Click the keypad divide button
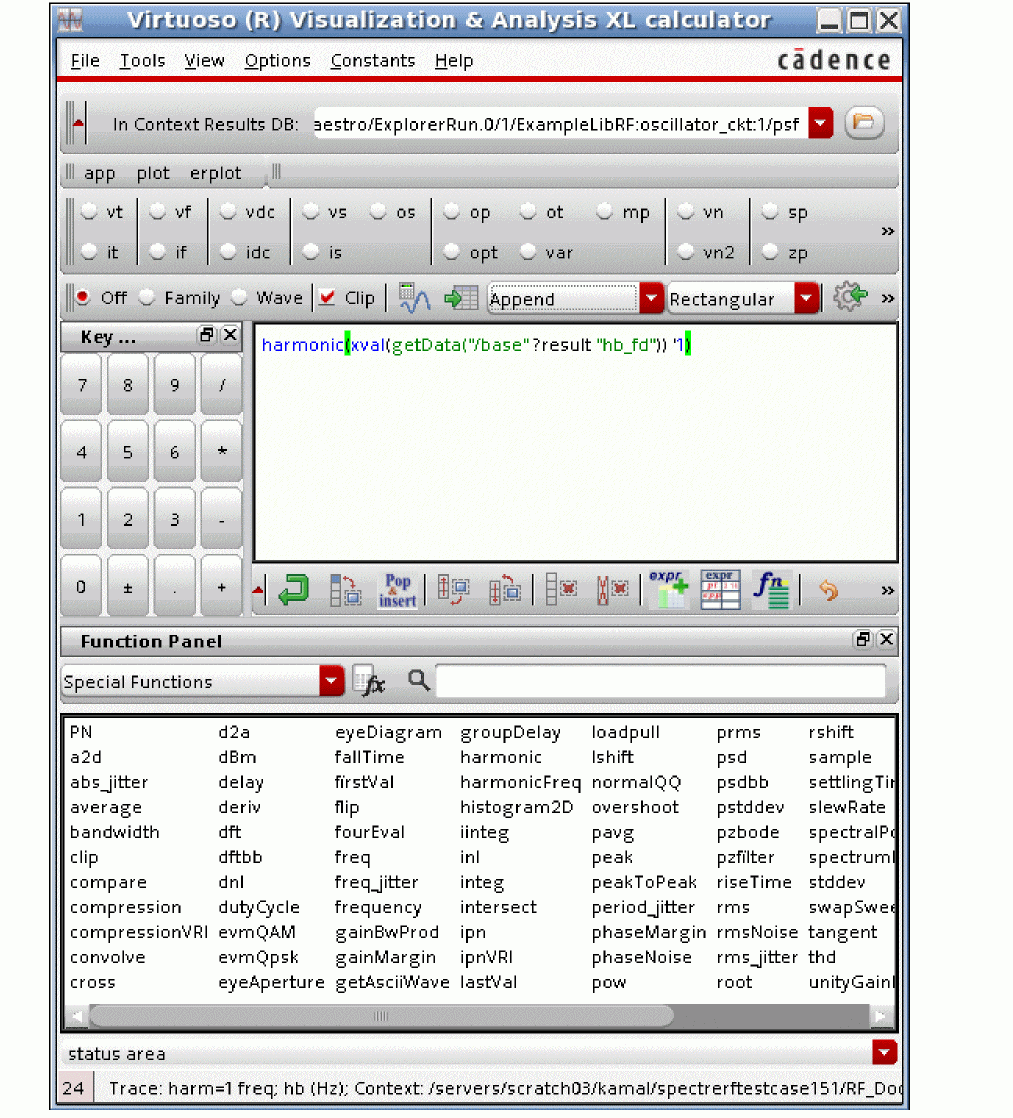1013x1118 pixels. 222,385
